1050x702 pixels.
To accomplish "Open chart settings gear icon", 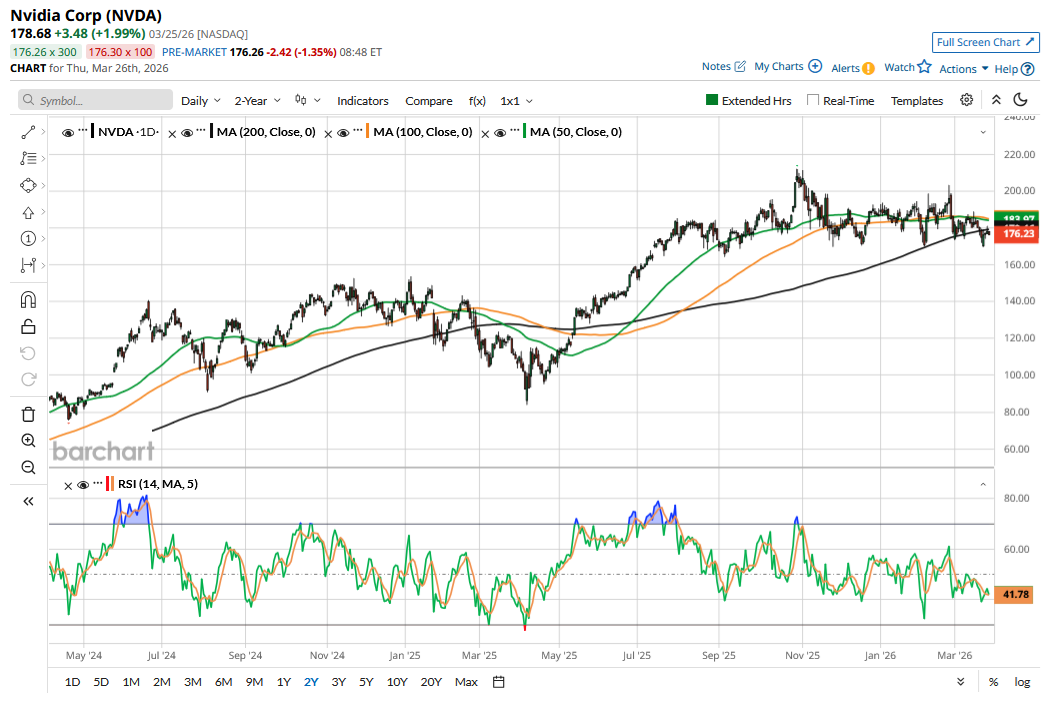I will click(967, 100).
